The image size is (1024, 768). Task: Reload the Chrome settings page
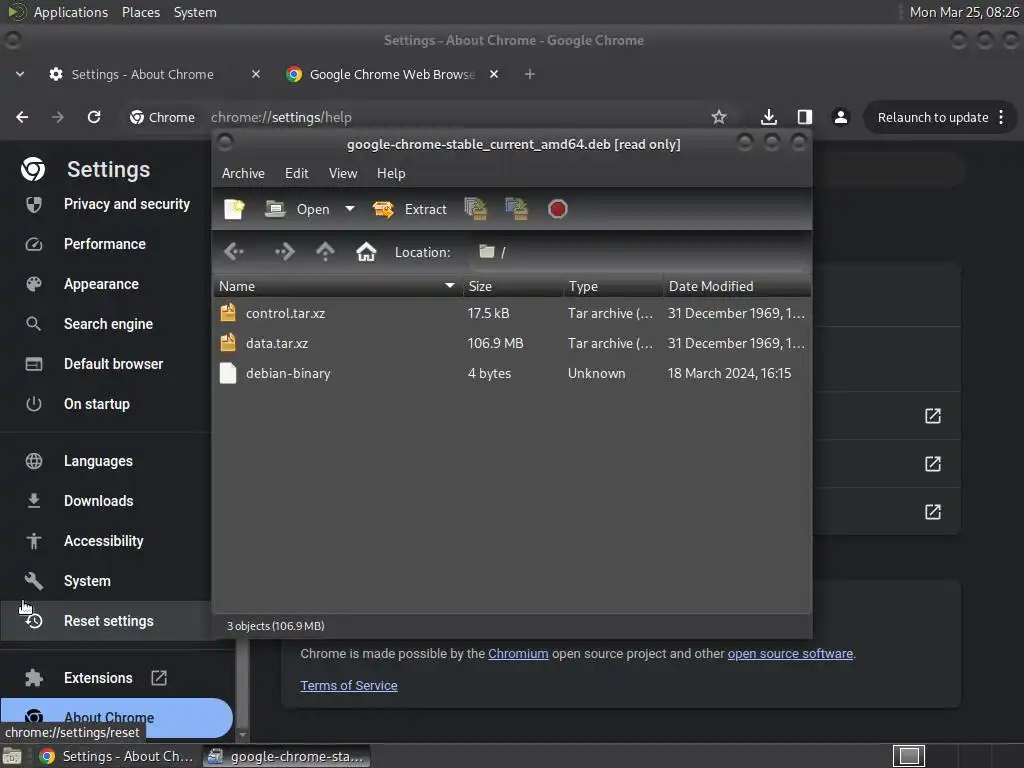pos(94,118)
